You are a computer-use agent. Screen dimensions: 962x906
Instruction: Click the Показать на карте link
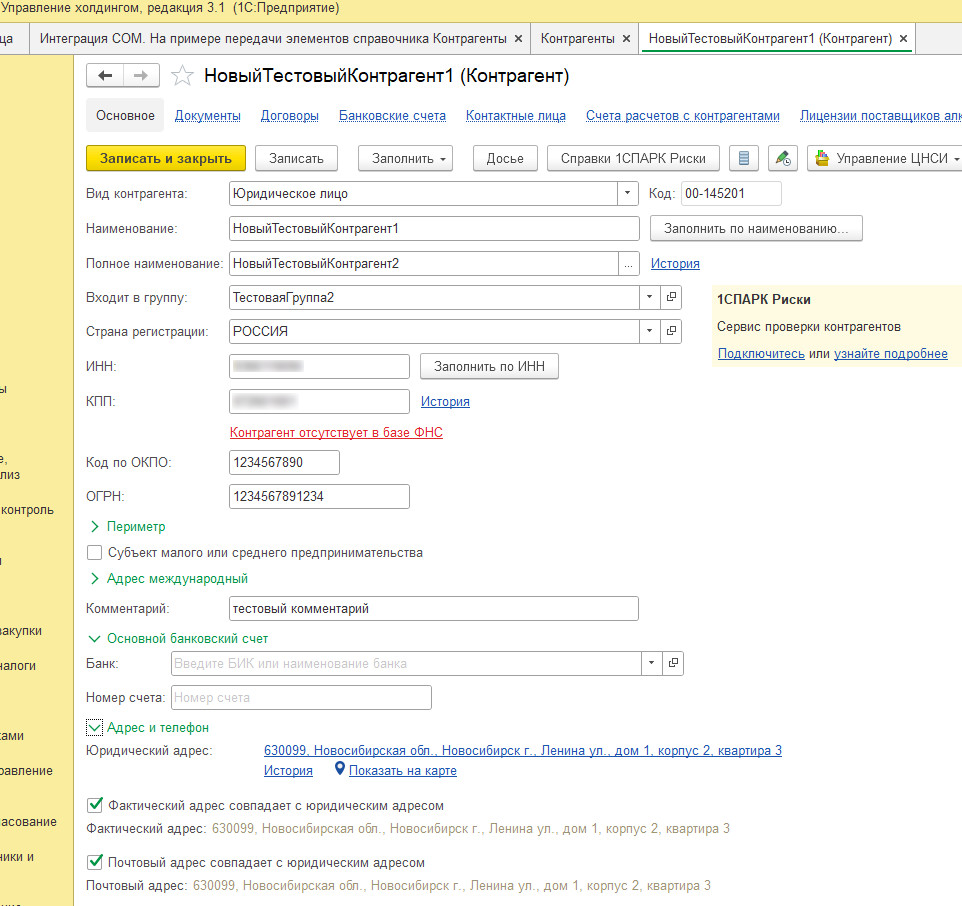pyautogui.click(x=402, y=770)
